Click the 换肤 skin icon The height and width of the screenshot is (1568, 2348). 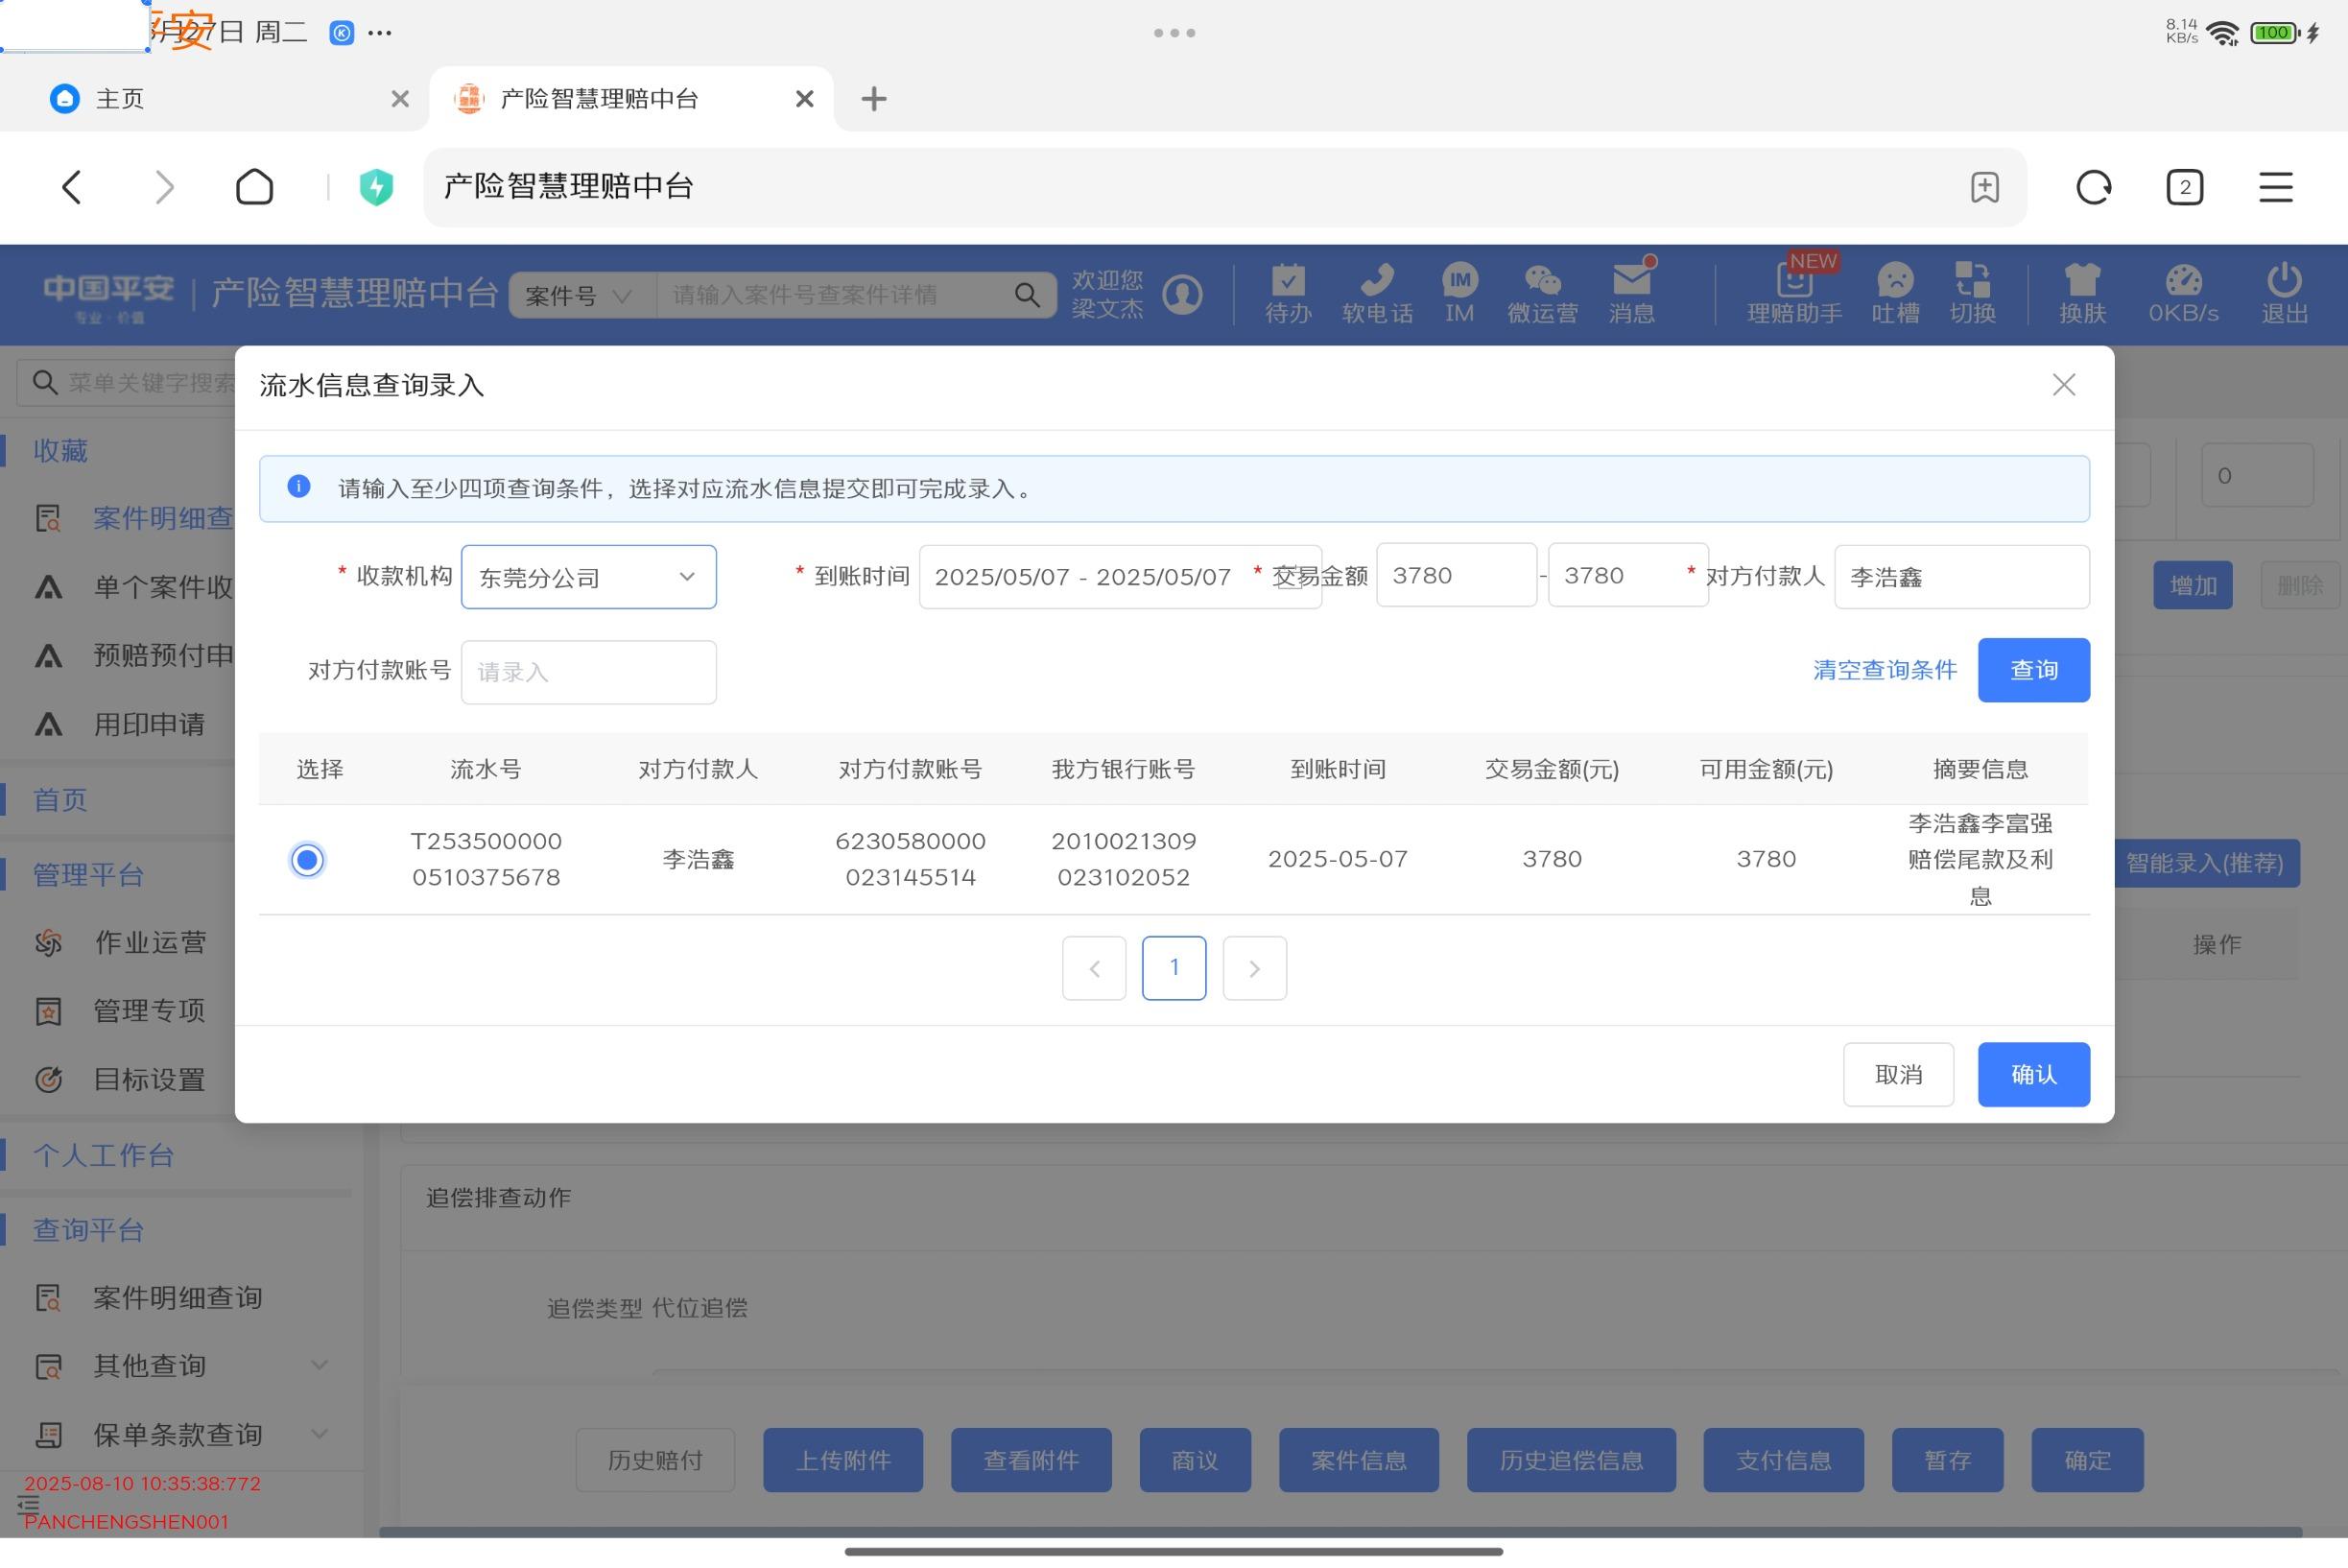coord(2082,294)
